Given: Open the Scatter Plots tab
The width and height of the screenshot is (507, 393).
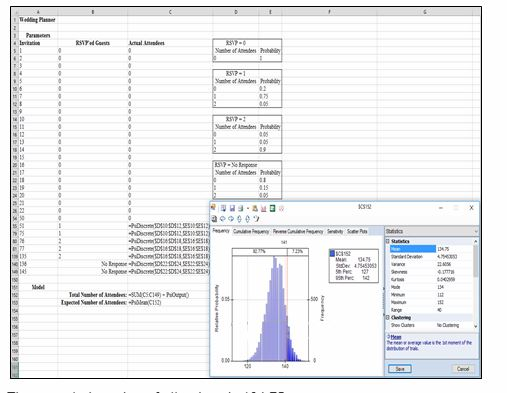Looking at the screenshot, I should [x=357, y=231].
